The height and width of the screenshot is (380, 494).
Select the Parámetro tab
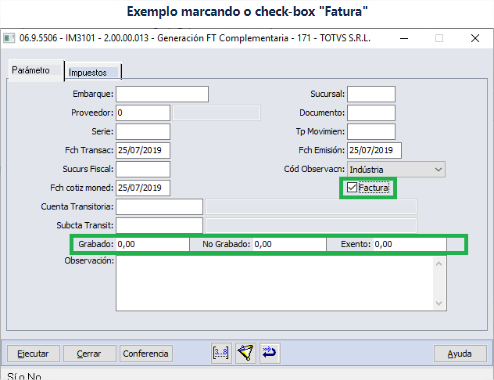point(35,70)
